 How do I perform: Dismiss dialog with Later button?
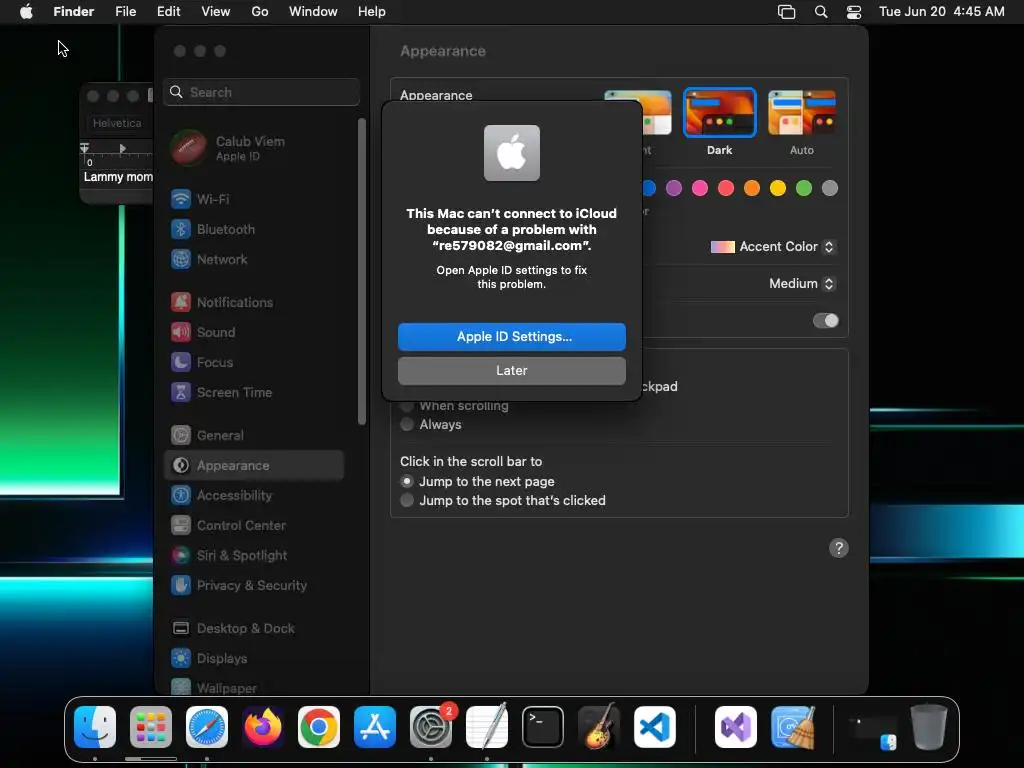(512, 371)
